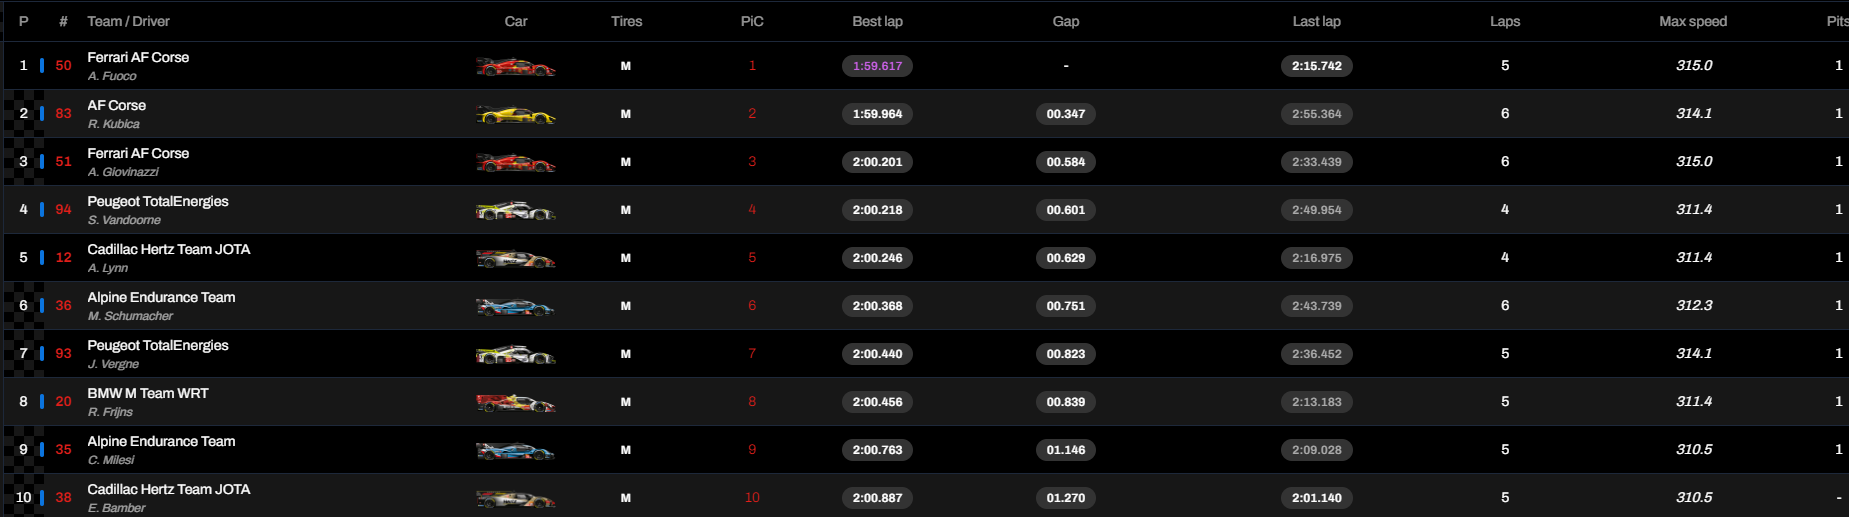Click the Max speed column header
The image size is (1849, 517).
[1693, 21]
